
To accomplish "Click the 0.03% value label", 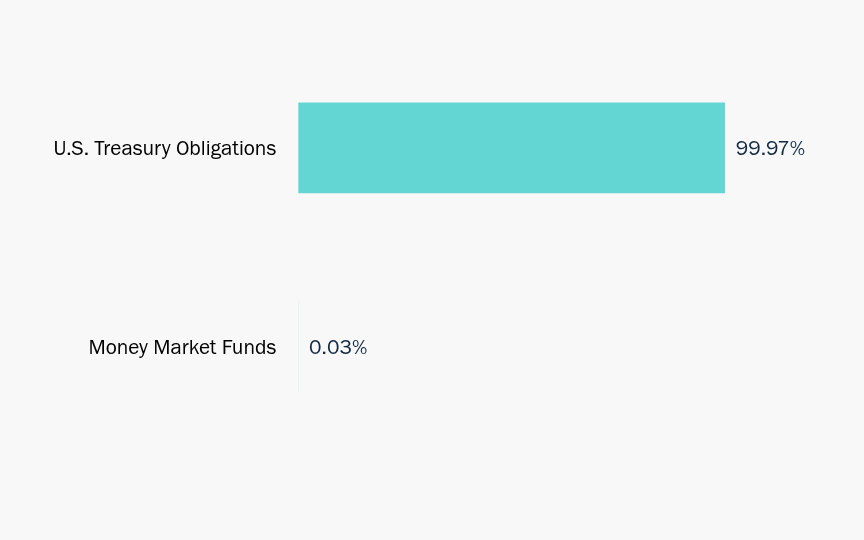I will (x=338, y=347).
